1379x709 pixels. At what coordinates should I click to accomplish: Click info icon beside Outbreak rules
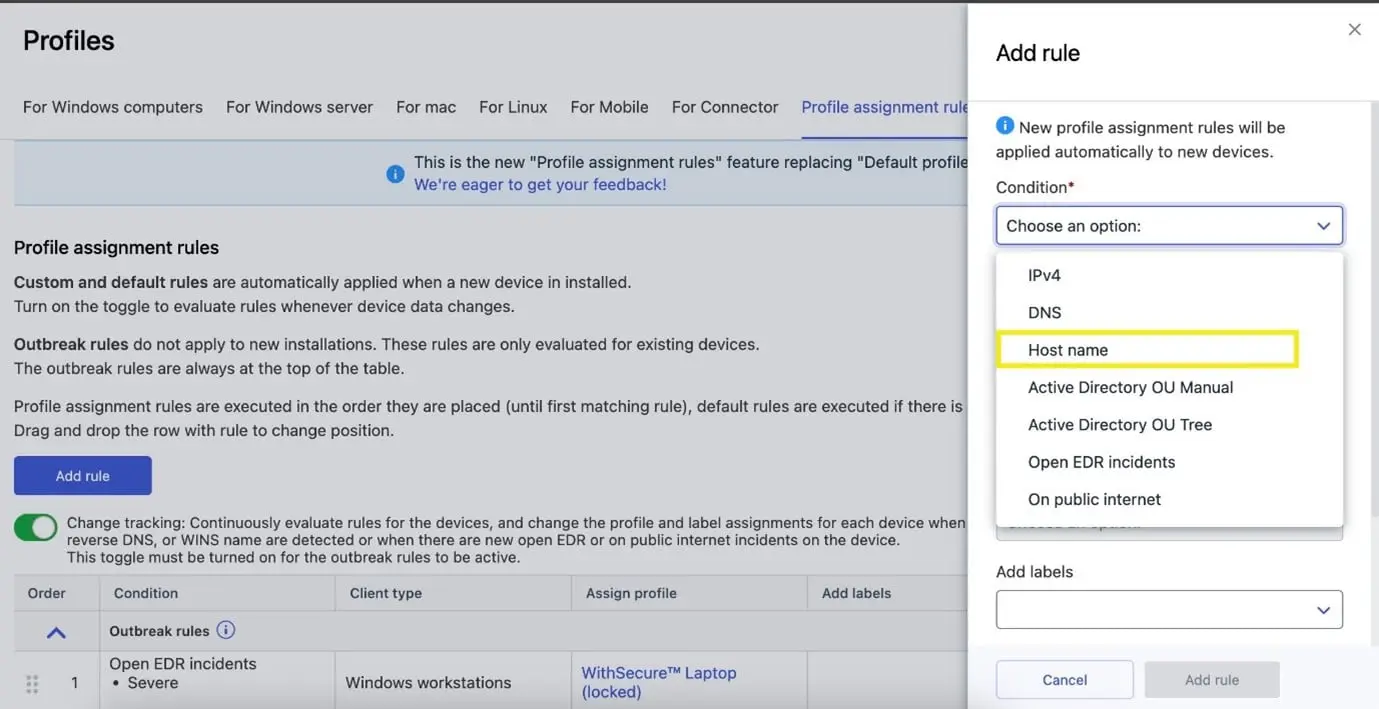226,630
